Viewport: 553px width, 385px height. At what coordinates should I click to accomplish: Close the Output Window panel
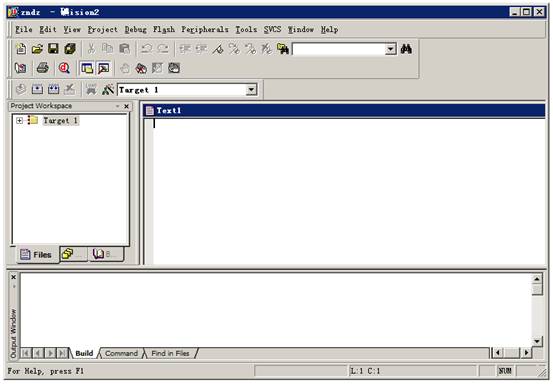(13, 277)
